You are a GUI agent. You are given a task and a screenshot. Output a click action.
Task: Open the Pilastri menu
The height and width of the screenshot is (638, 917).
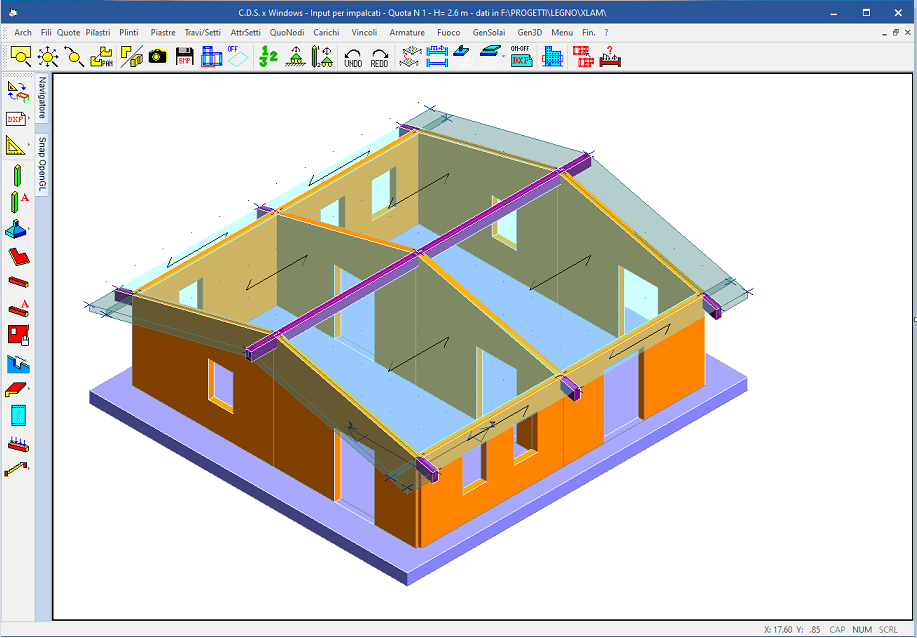tap(98, 32)
